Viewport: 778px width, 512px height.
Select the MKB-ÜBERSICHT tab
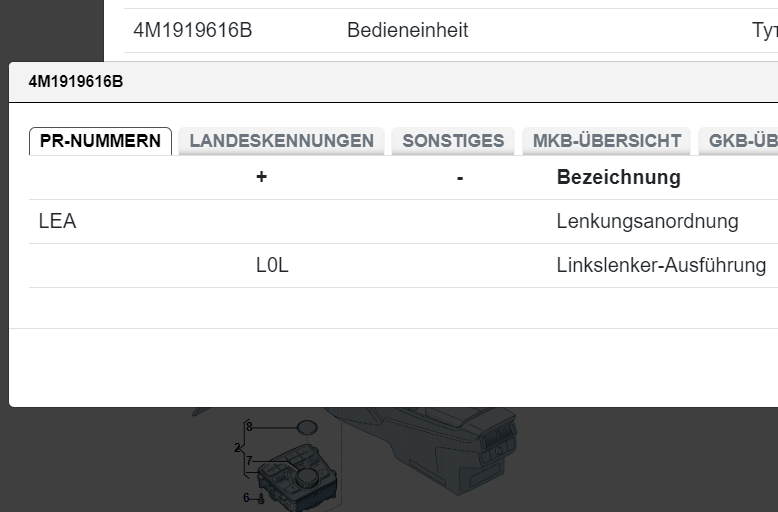(x=606, y=141)
